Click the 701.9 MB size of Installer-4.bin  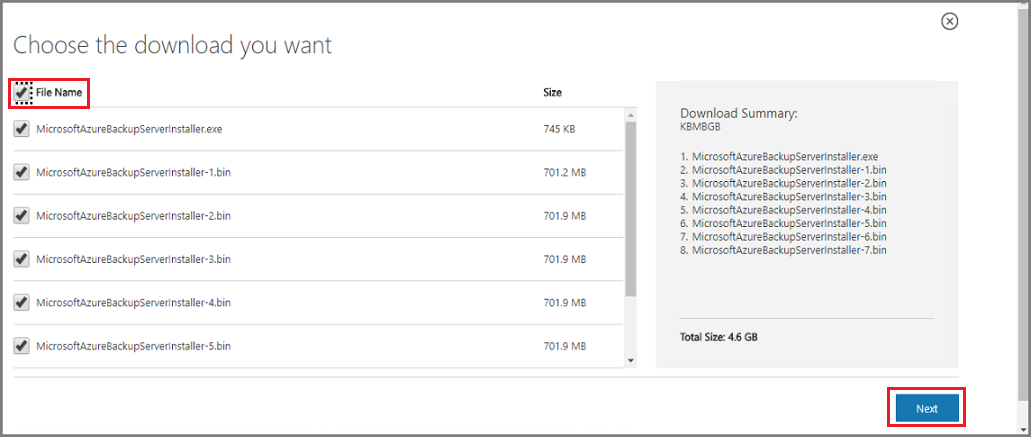pyautogui.click(x=564, y=302)
